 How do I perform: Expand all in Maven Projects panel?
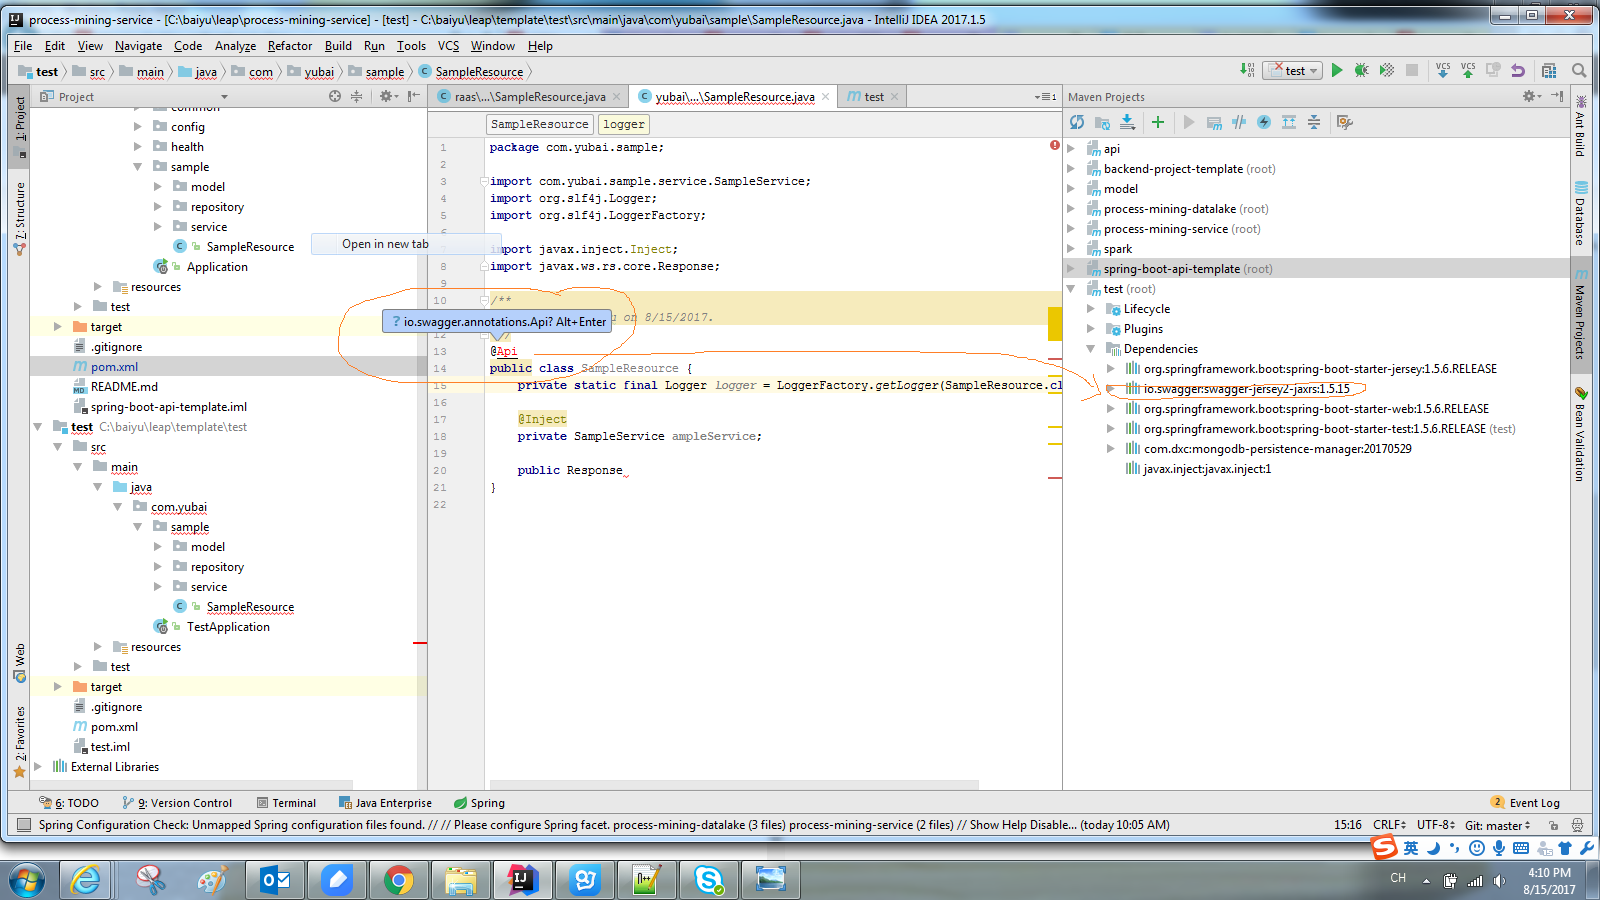pos(1289,122)
